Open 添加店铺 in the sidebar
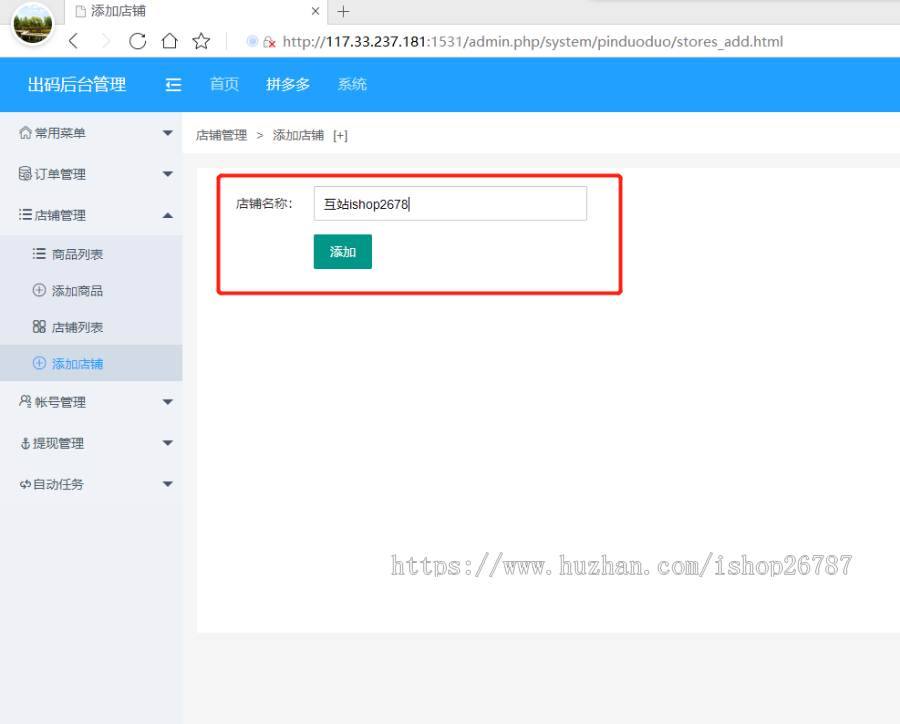Screen dimensions: 900x724 coord(91,363)
